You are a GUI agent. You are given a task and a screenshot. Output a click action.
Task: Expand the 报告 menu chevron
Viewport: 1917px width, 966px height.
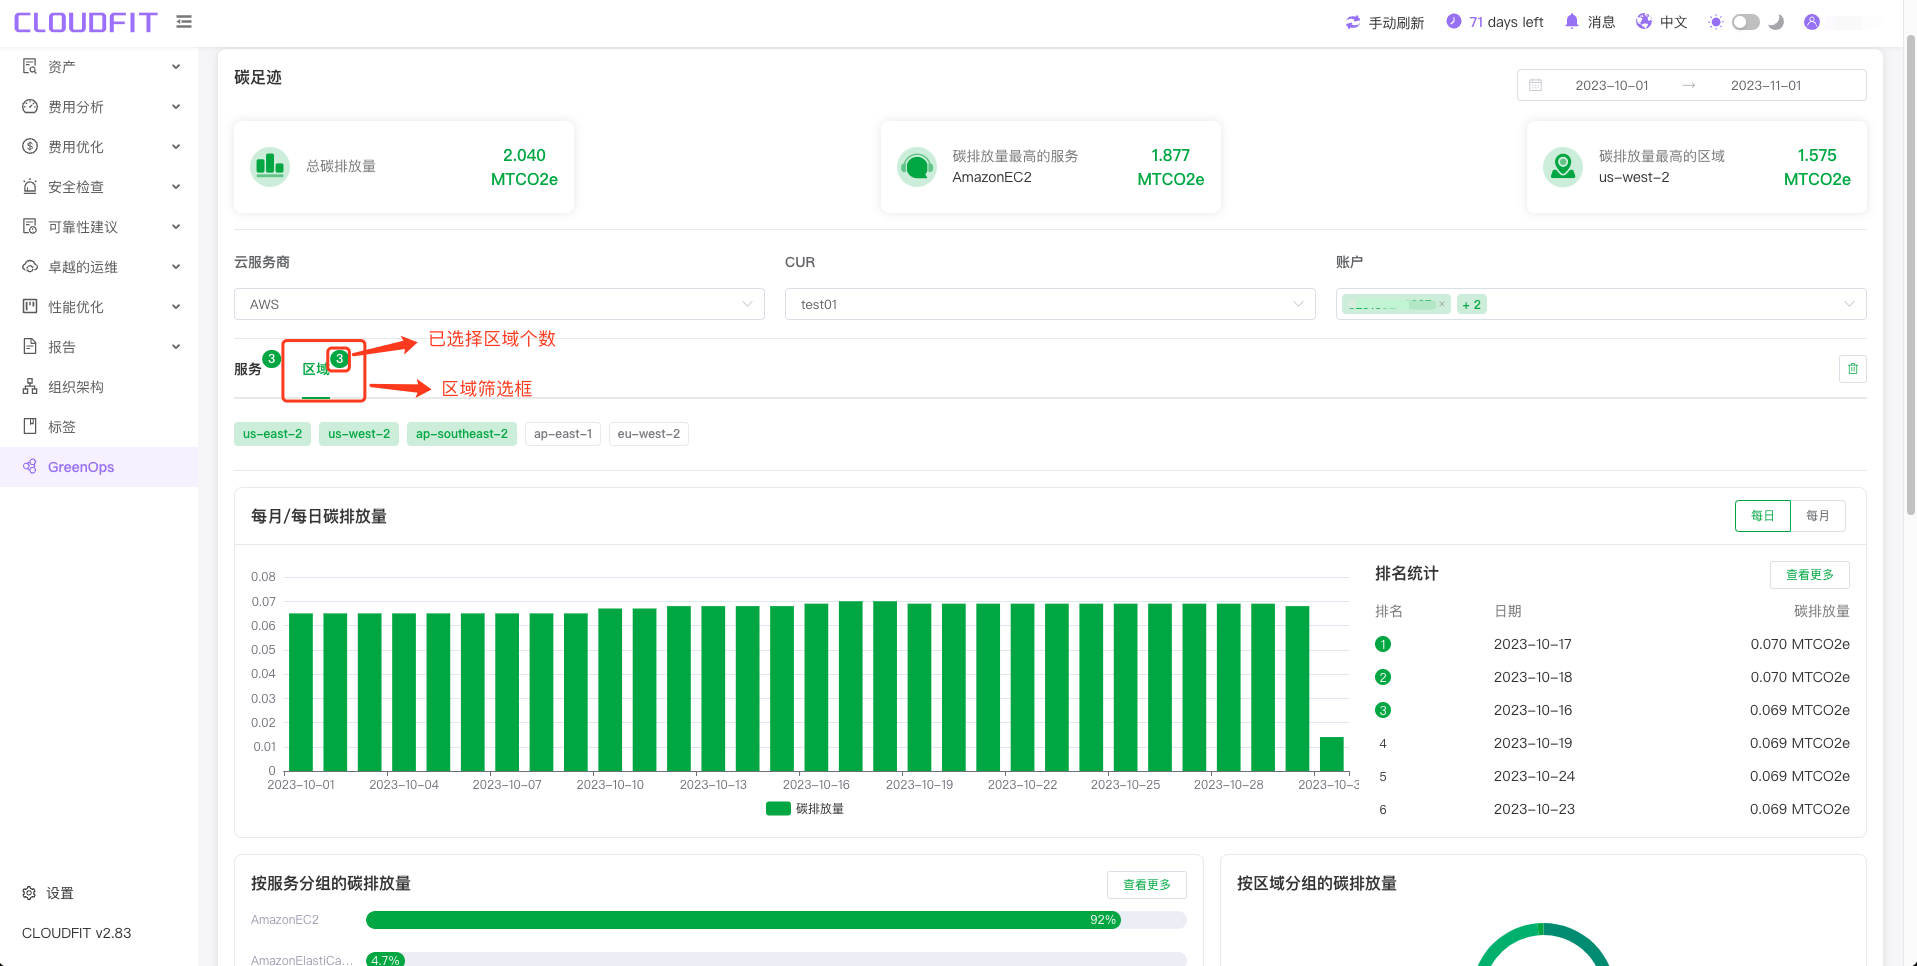tap(176, 347)
